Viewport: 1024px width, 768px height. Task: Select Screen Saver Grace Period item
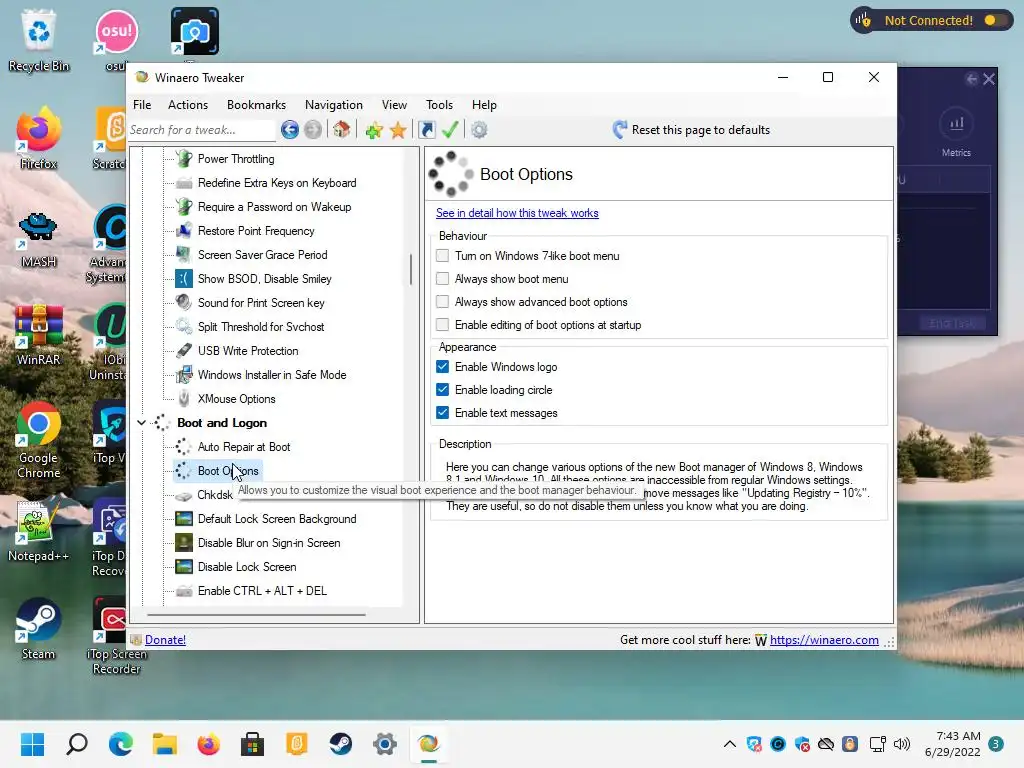(x=263, y=255)
